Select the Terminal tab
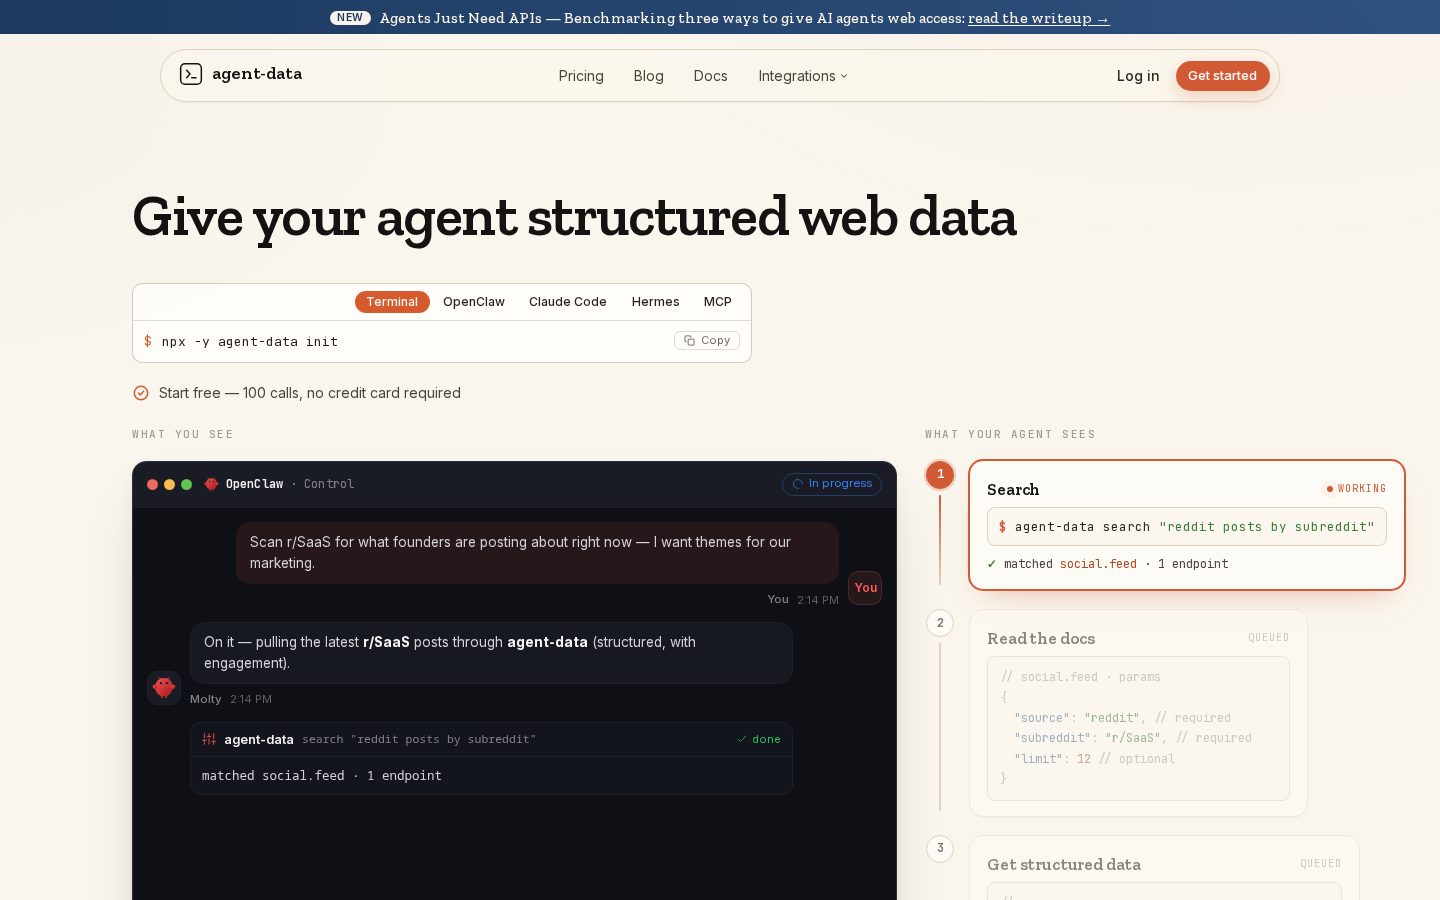 coord(392,302)
